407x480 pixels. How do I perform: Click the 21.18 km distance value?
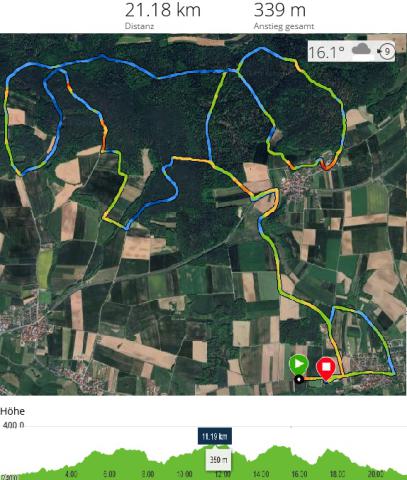pos(163,10)
